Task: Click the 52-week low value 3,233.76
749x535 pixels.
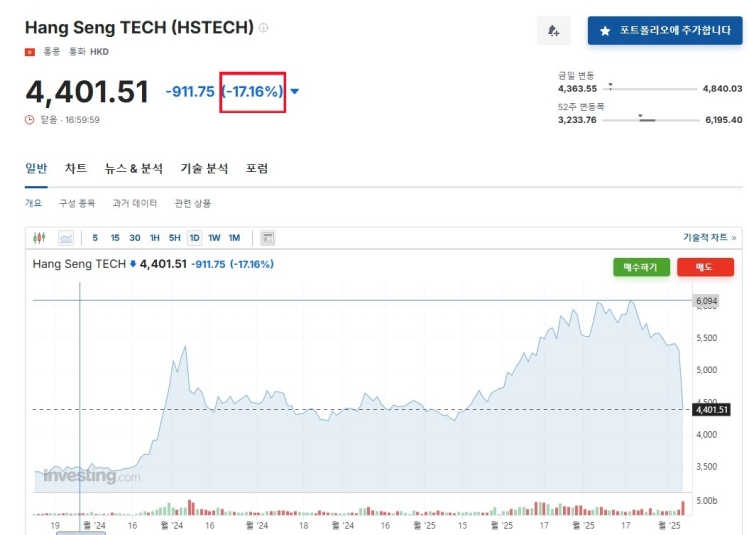Action: [x=577, y=119]
